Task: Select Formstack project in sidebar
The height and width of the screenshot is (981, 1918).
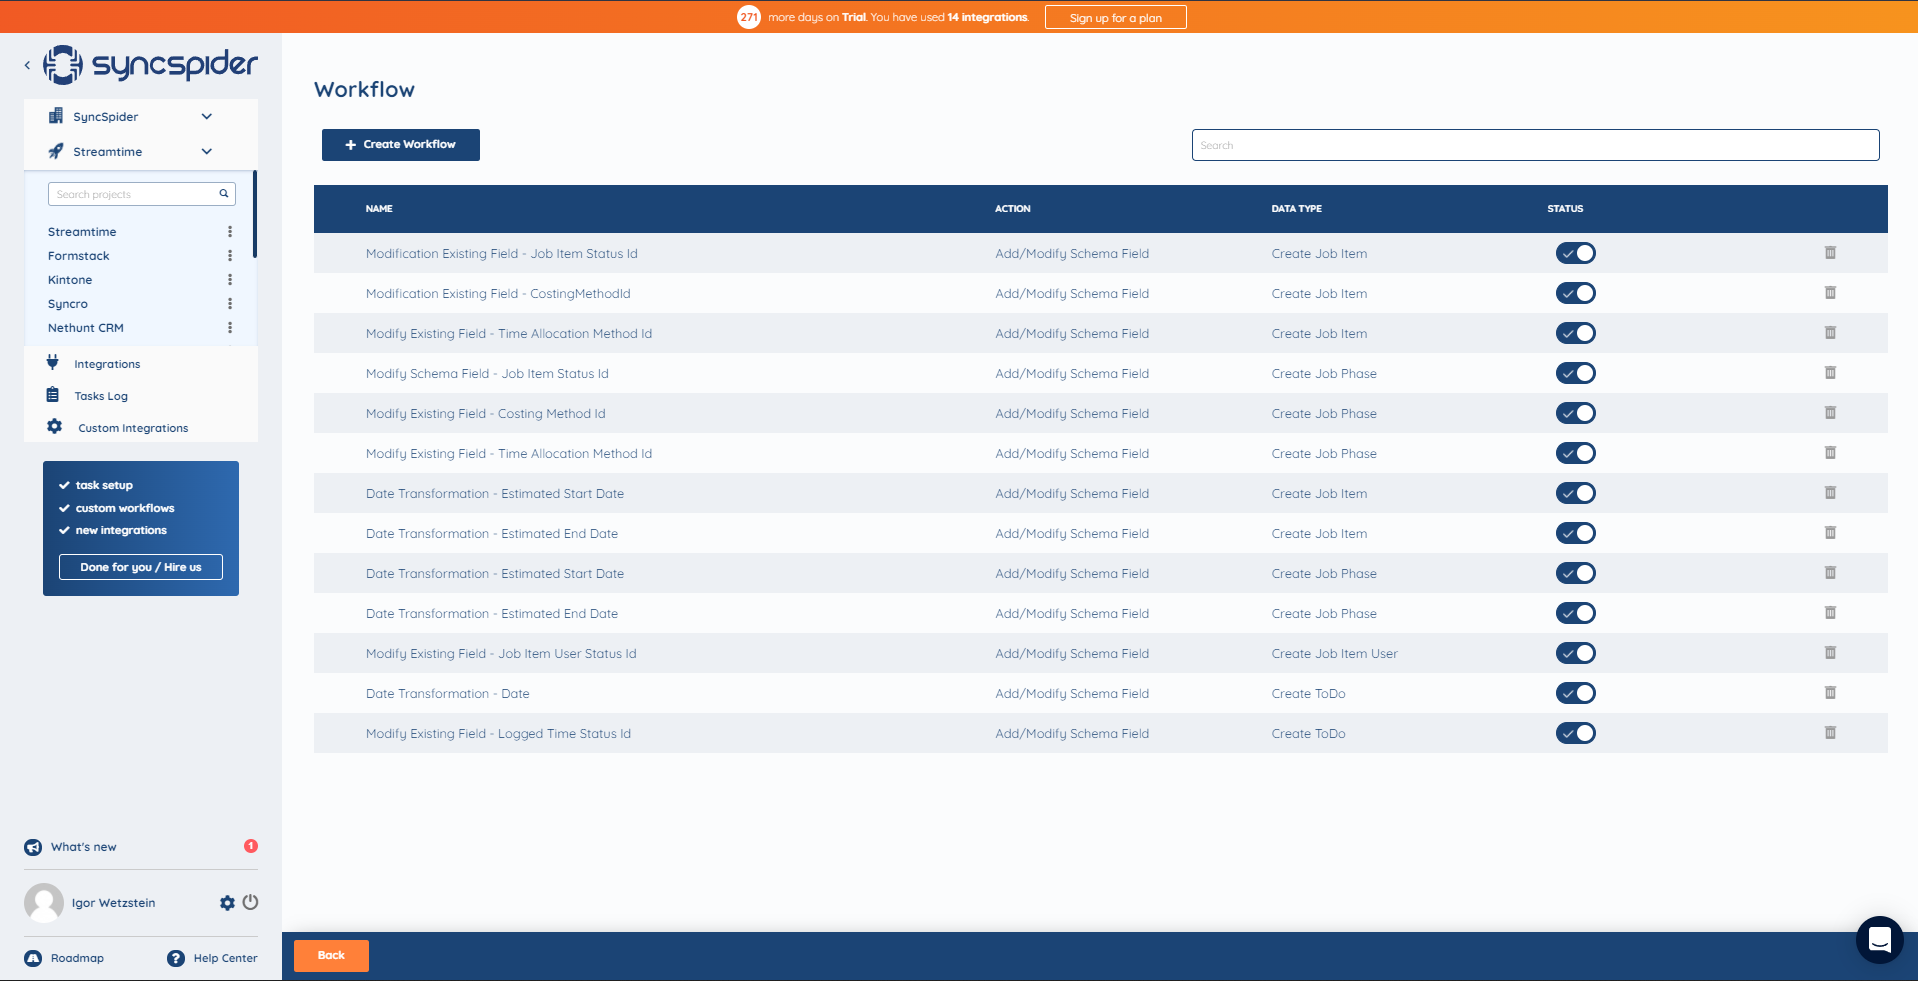Action: [79, 256]
